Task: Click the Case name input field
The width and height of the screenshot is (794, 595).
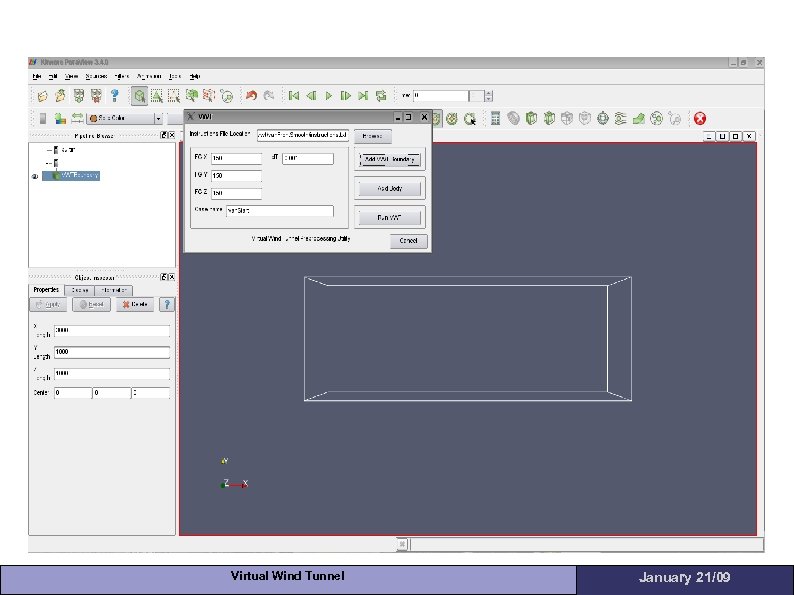Action: click(280, 210)
